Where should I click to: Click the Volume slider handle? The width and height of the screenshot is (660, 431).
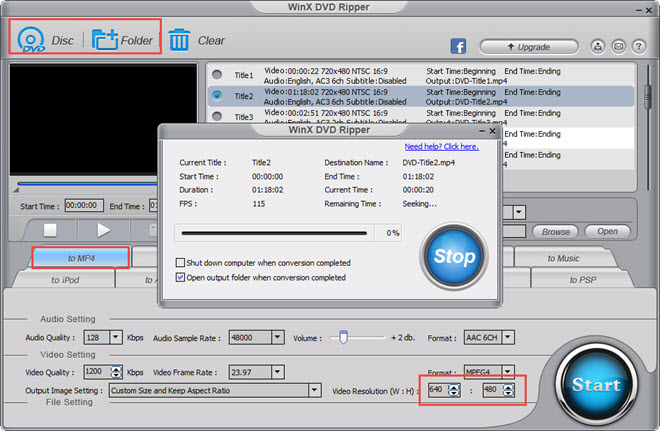point(342,338)
